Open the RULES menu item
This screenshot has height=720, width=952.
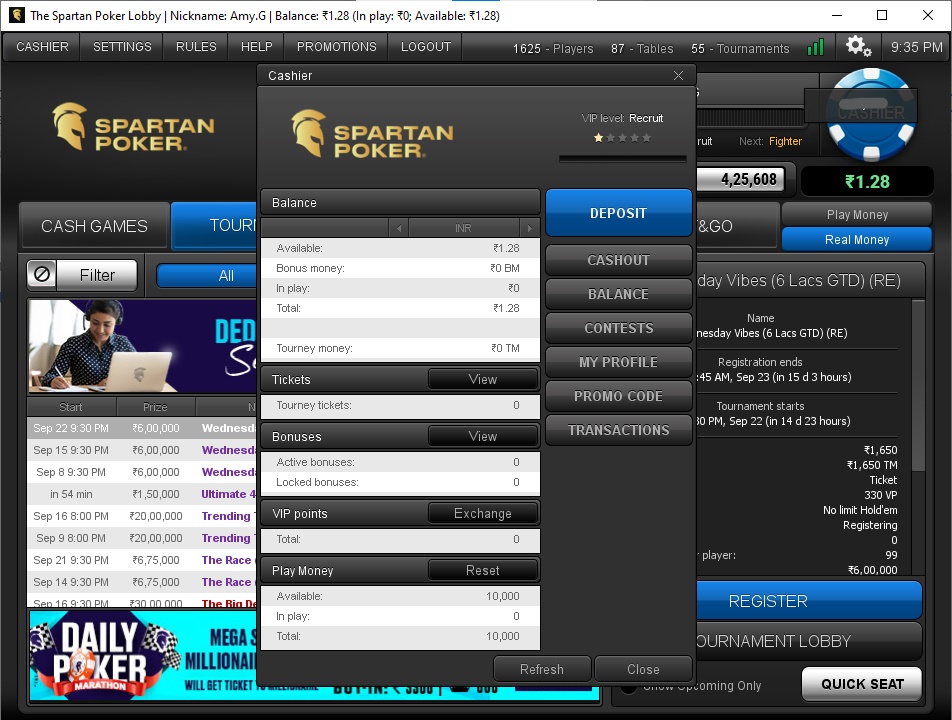coord(196,47)
